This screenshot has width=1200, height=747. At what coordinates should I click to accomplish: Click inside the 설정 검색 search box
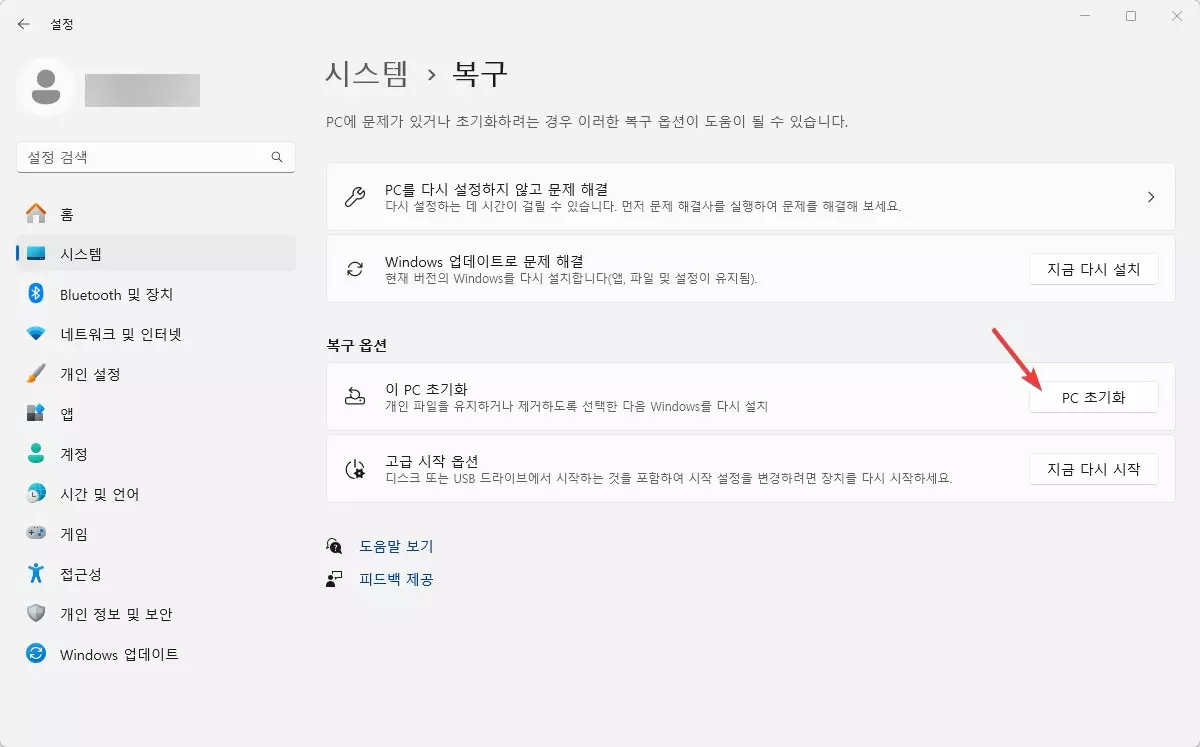point(156,157)
